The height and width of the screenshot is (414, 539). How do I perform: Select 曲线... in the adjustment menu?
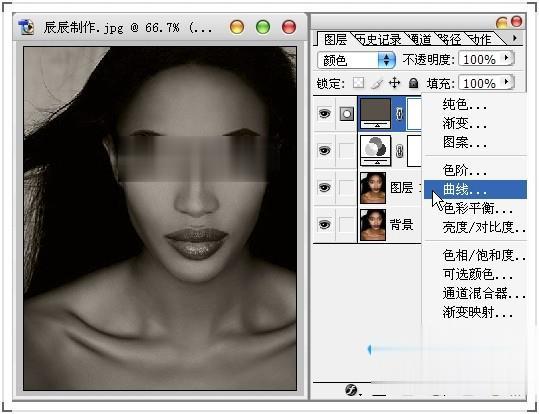click(x=475, y=189)
